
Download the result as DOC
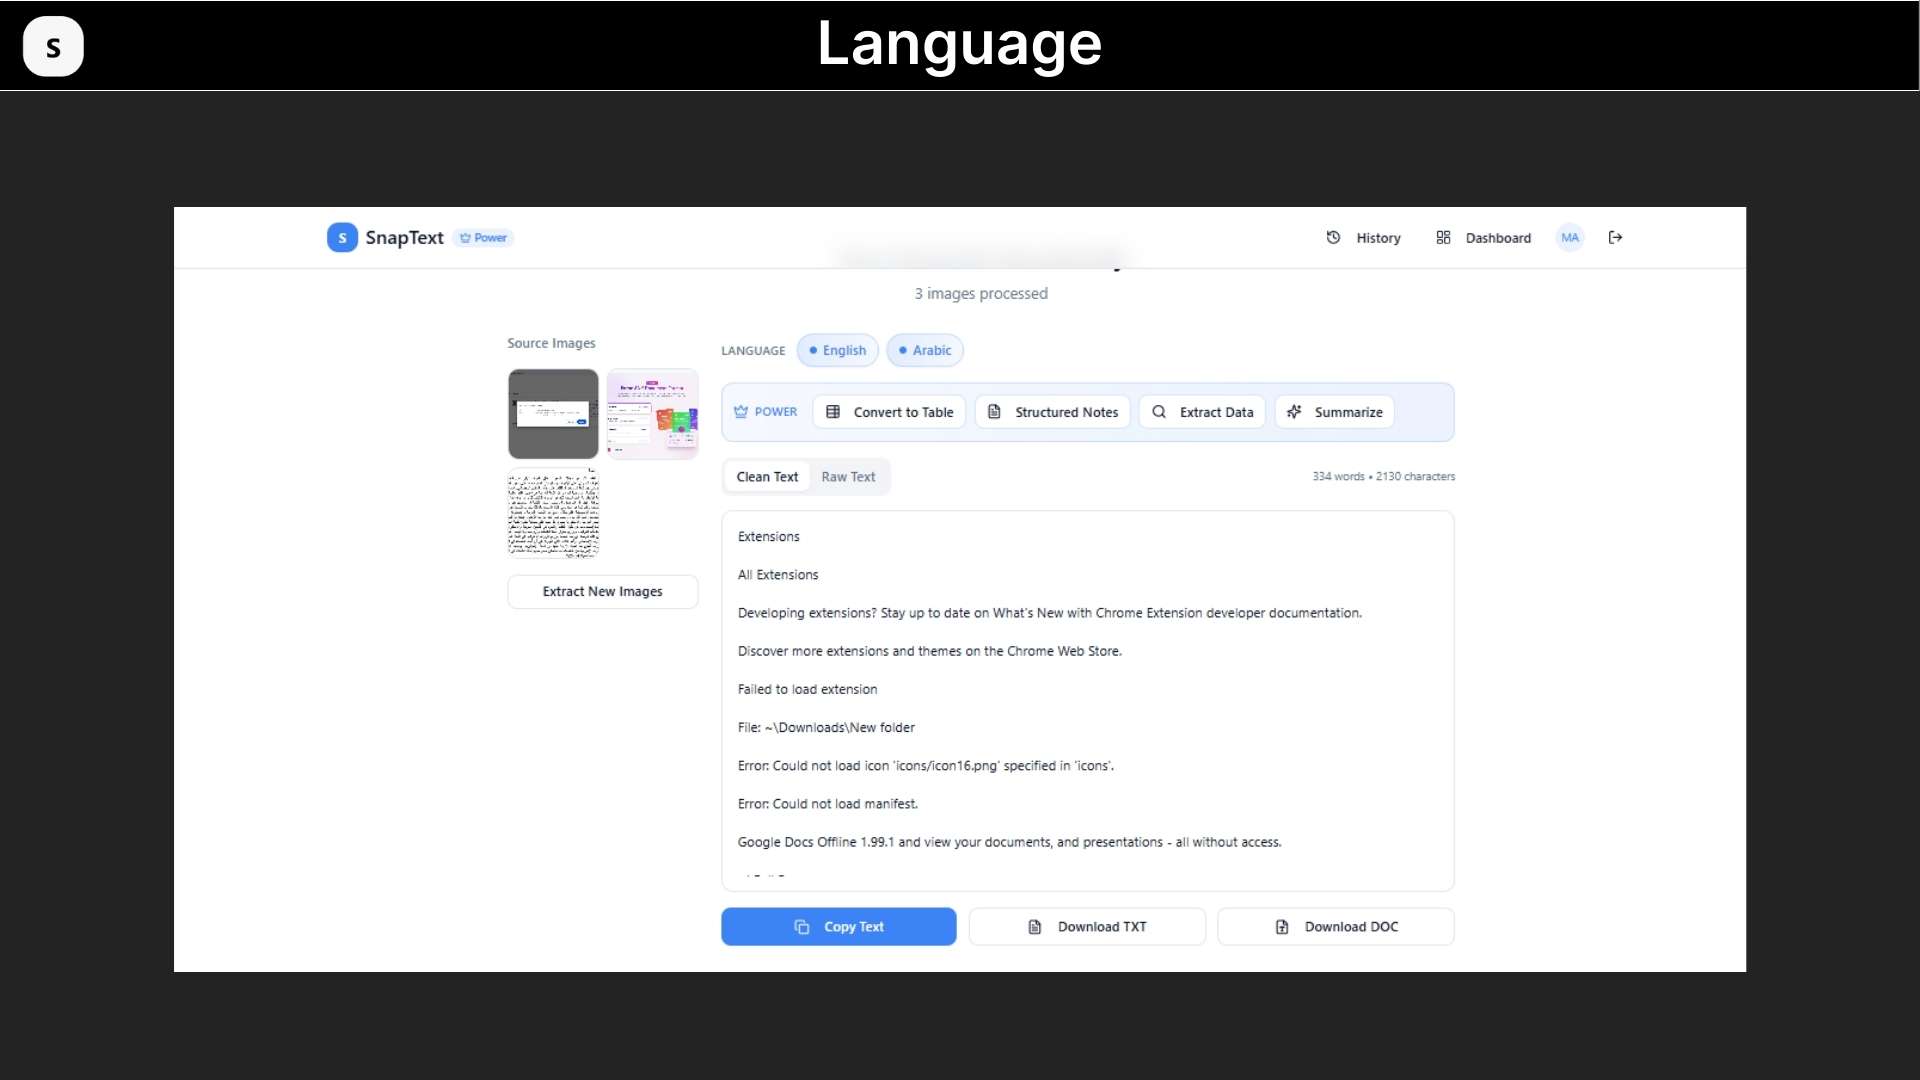(1335, 927)
